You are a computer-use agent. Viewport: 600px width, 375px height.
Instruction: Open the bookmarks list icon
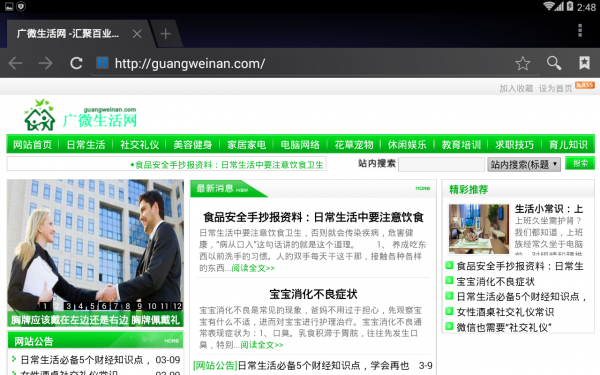(584, 63)
